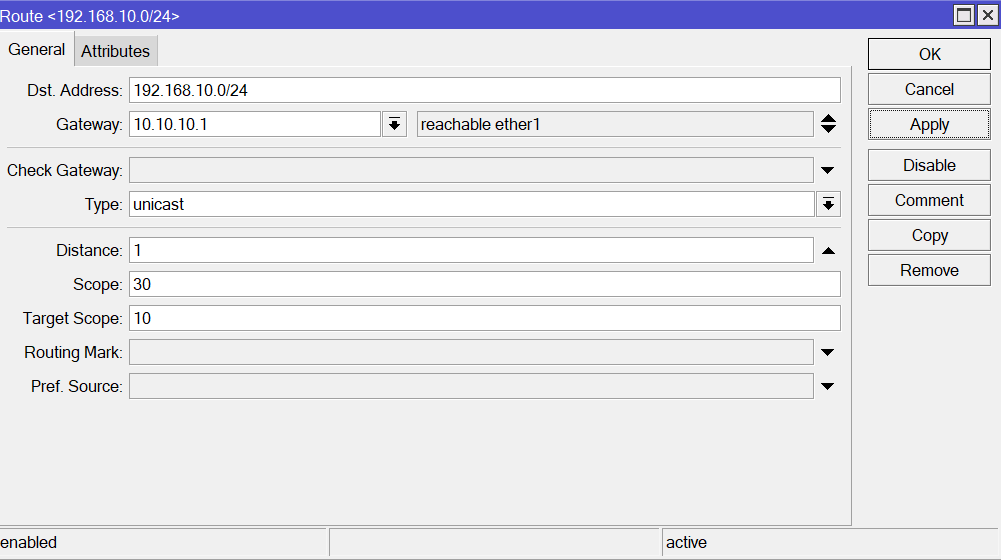Click the Pref. Source empty field
The image size is (1001, 560).
click(471, 386)
